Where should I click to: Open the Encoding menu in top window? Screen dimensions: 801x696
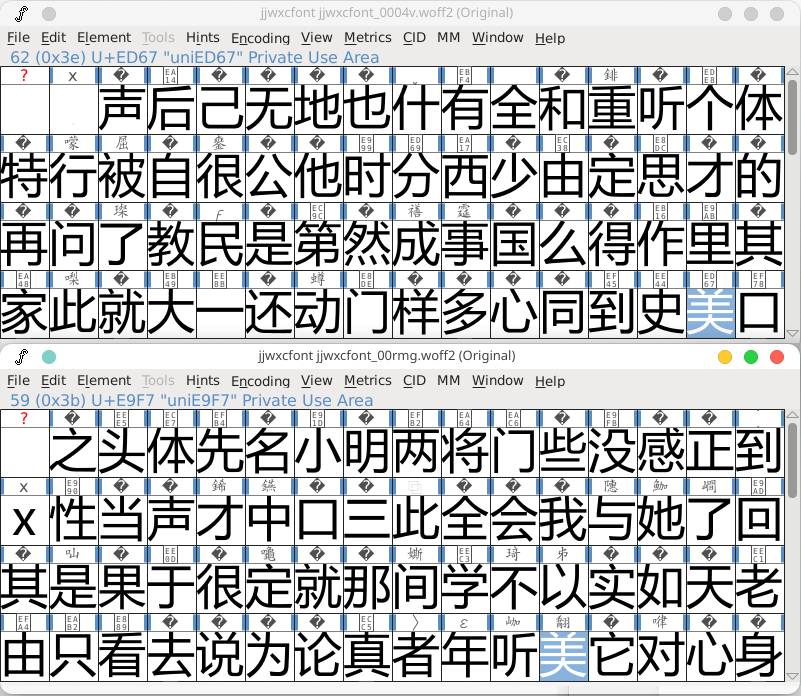tap(260, 38)
